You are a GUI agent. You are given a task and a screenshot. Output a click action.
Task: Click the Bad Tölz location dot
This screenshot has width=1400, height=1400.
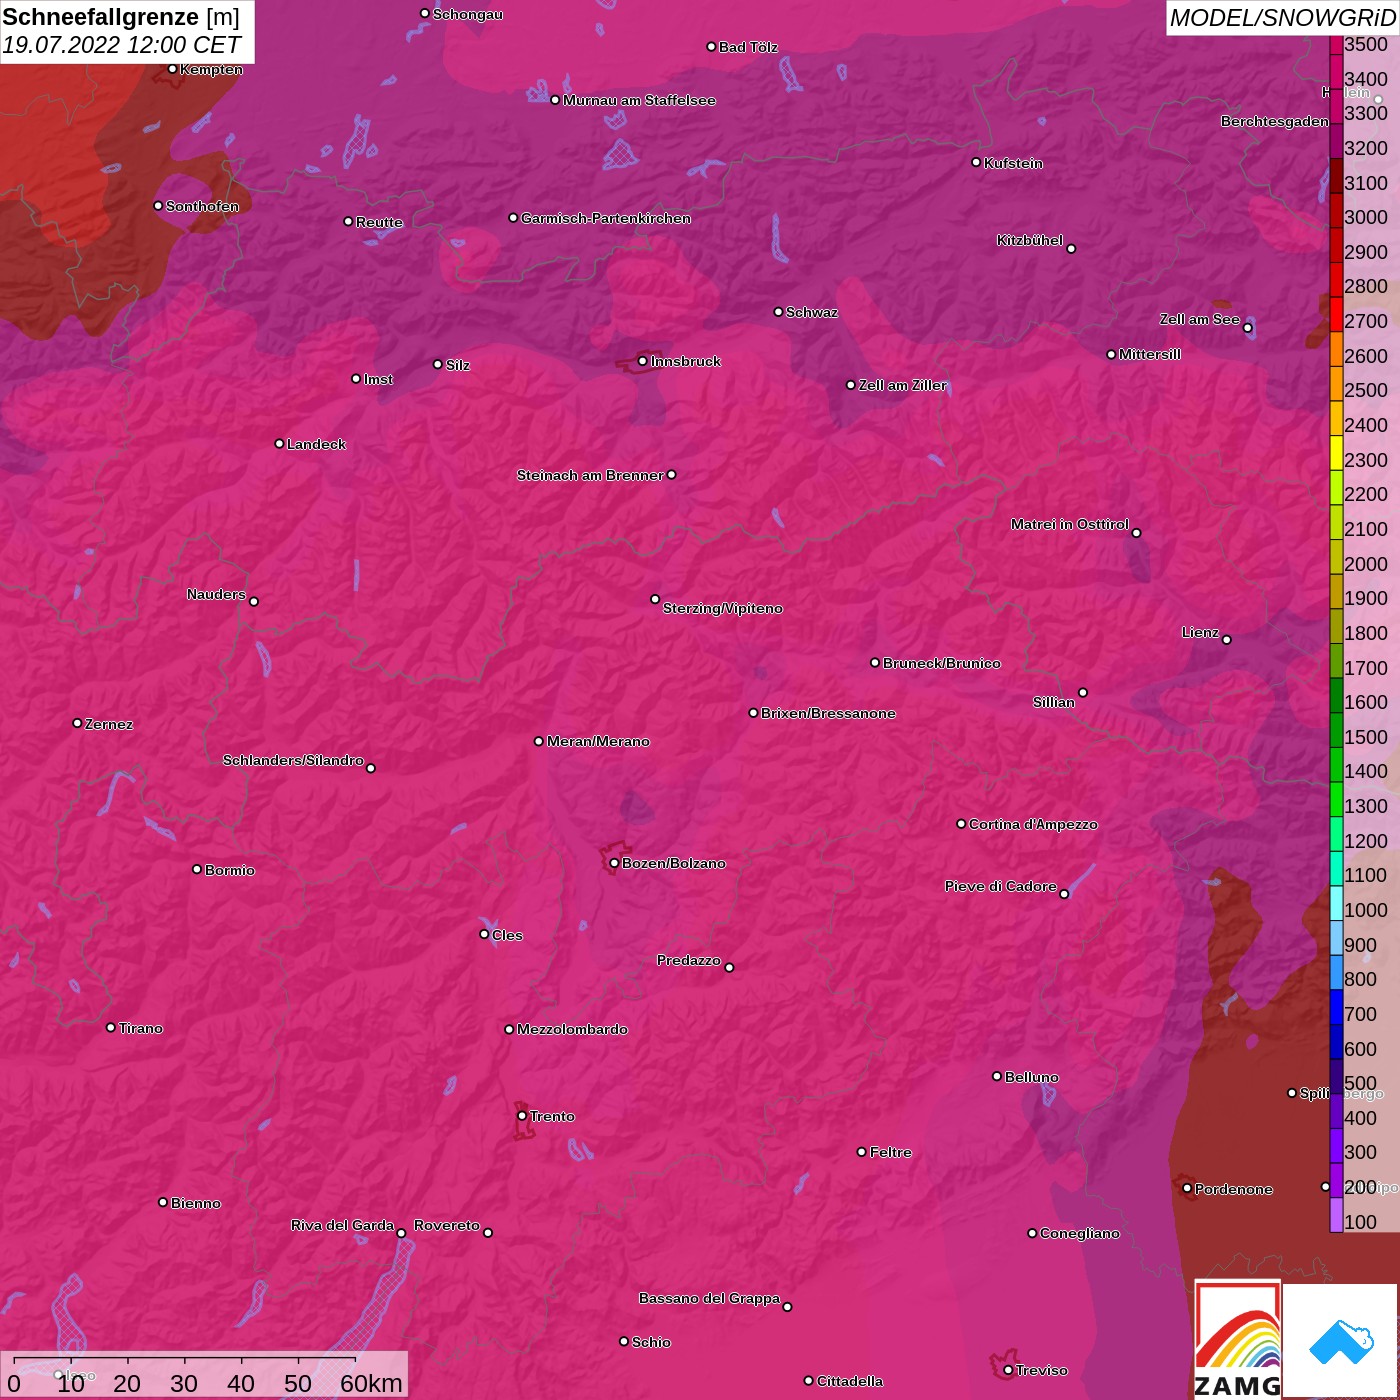click(x=711, y=47)
